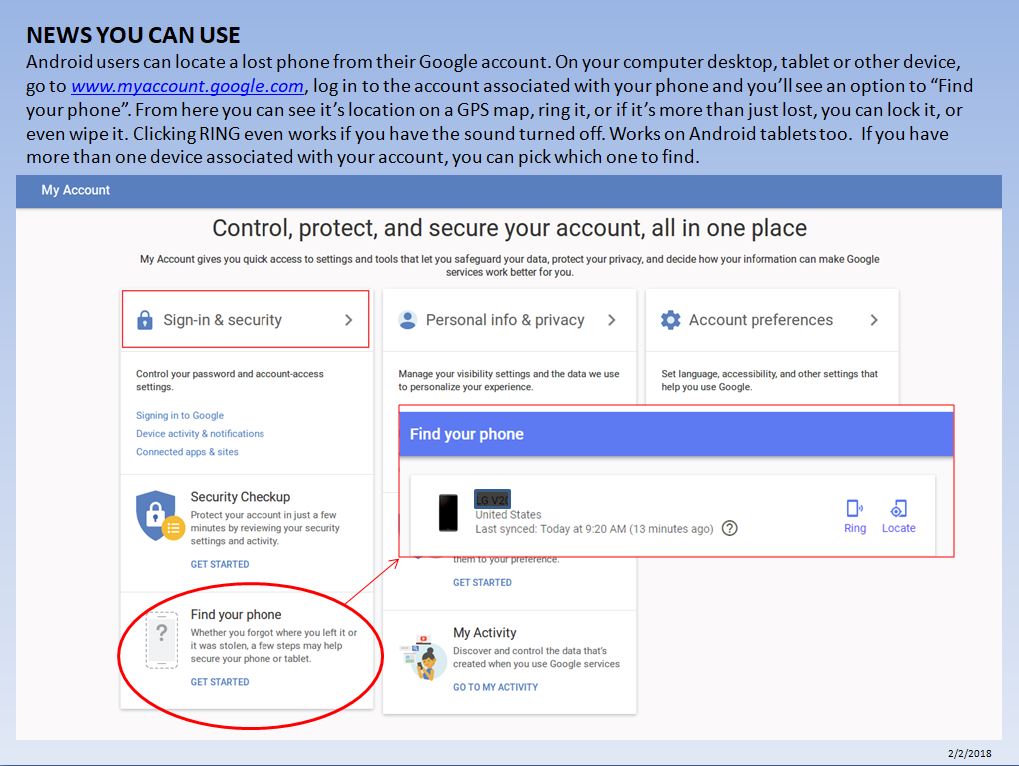The height and width of the screenshot is (766, 1019).
Task: Click the Security Checkup shield icon
Action: coord(159,517)
